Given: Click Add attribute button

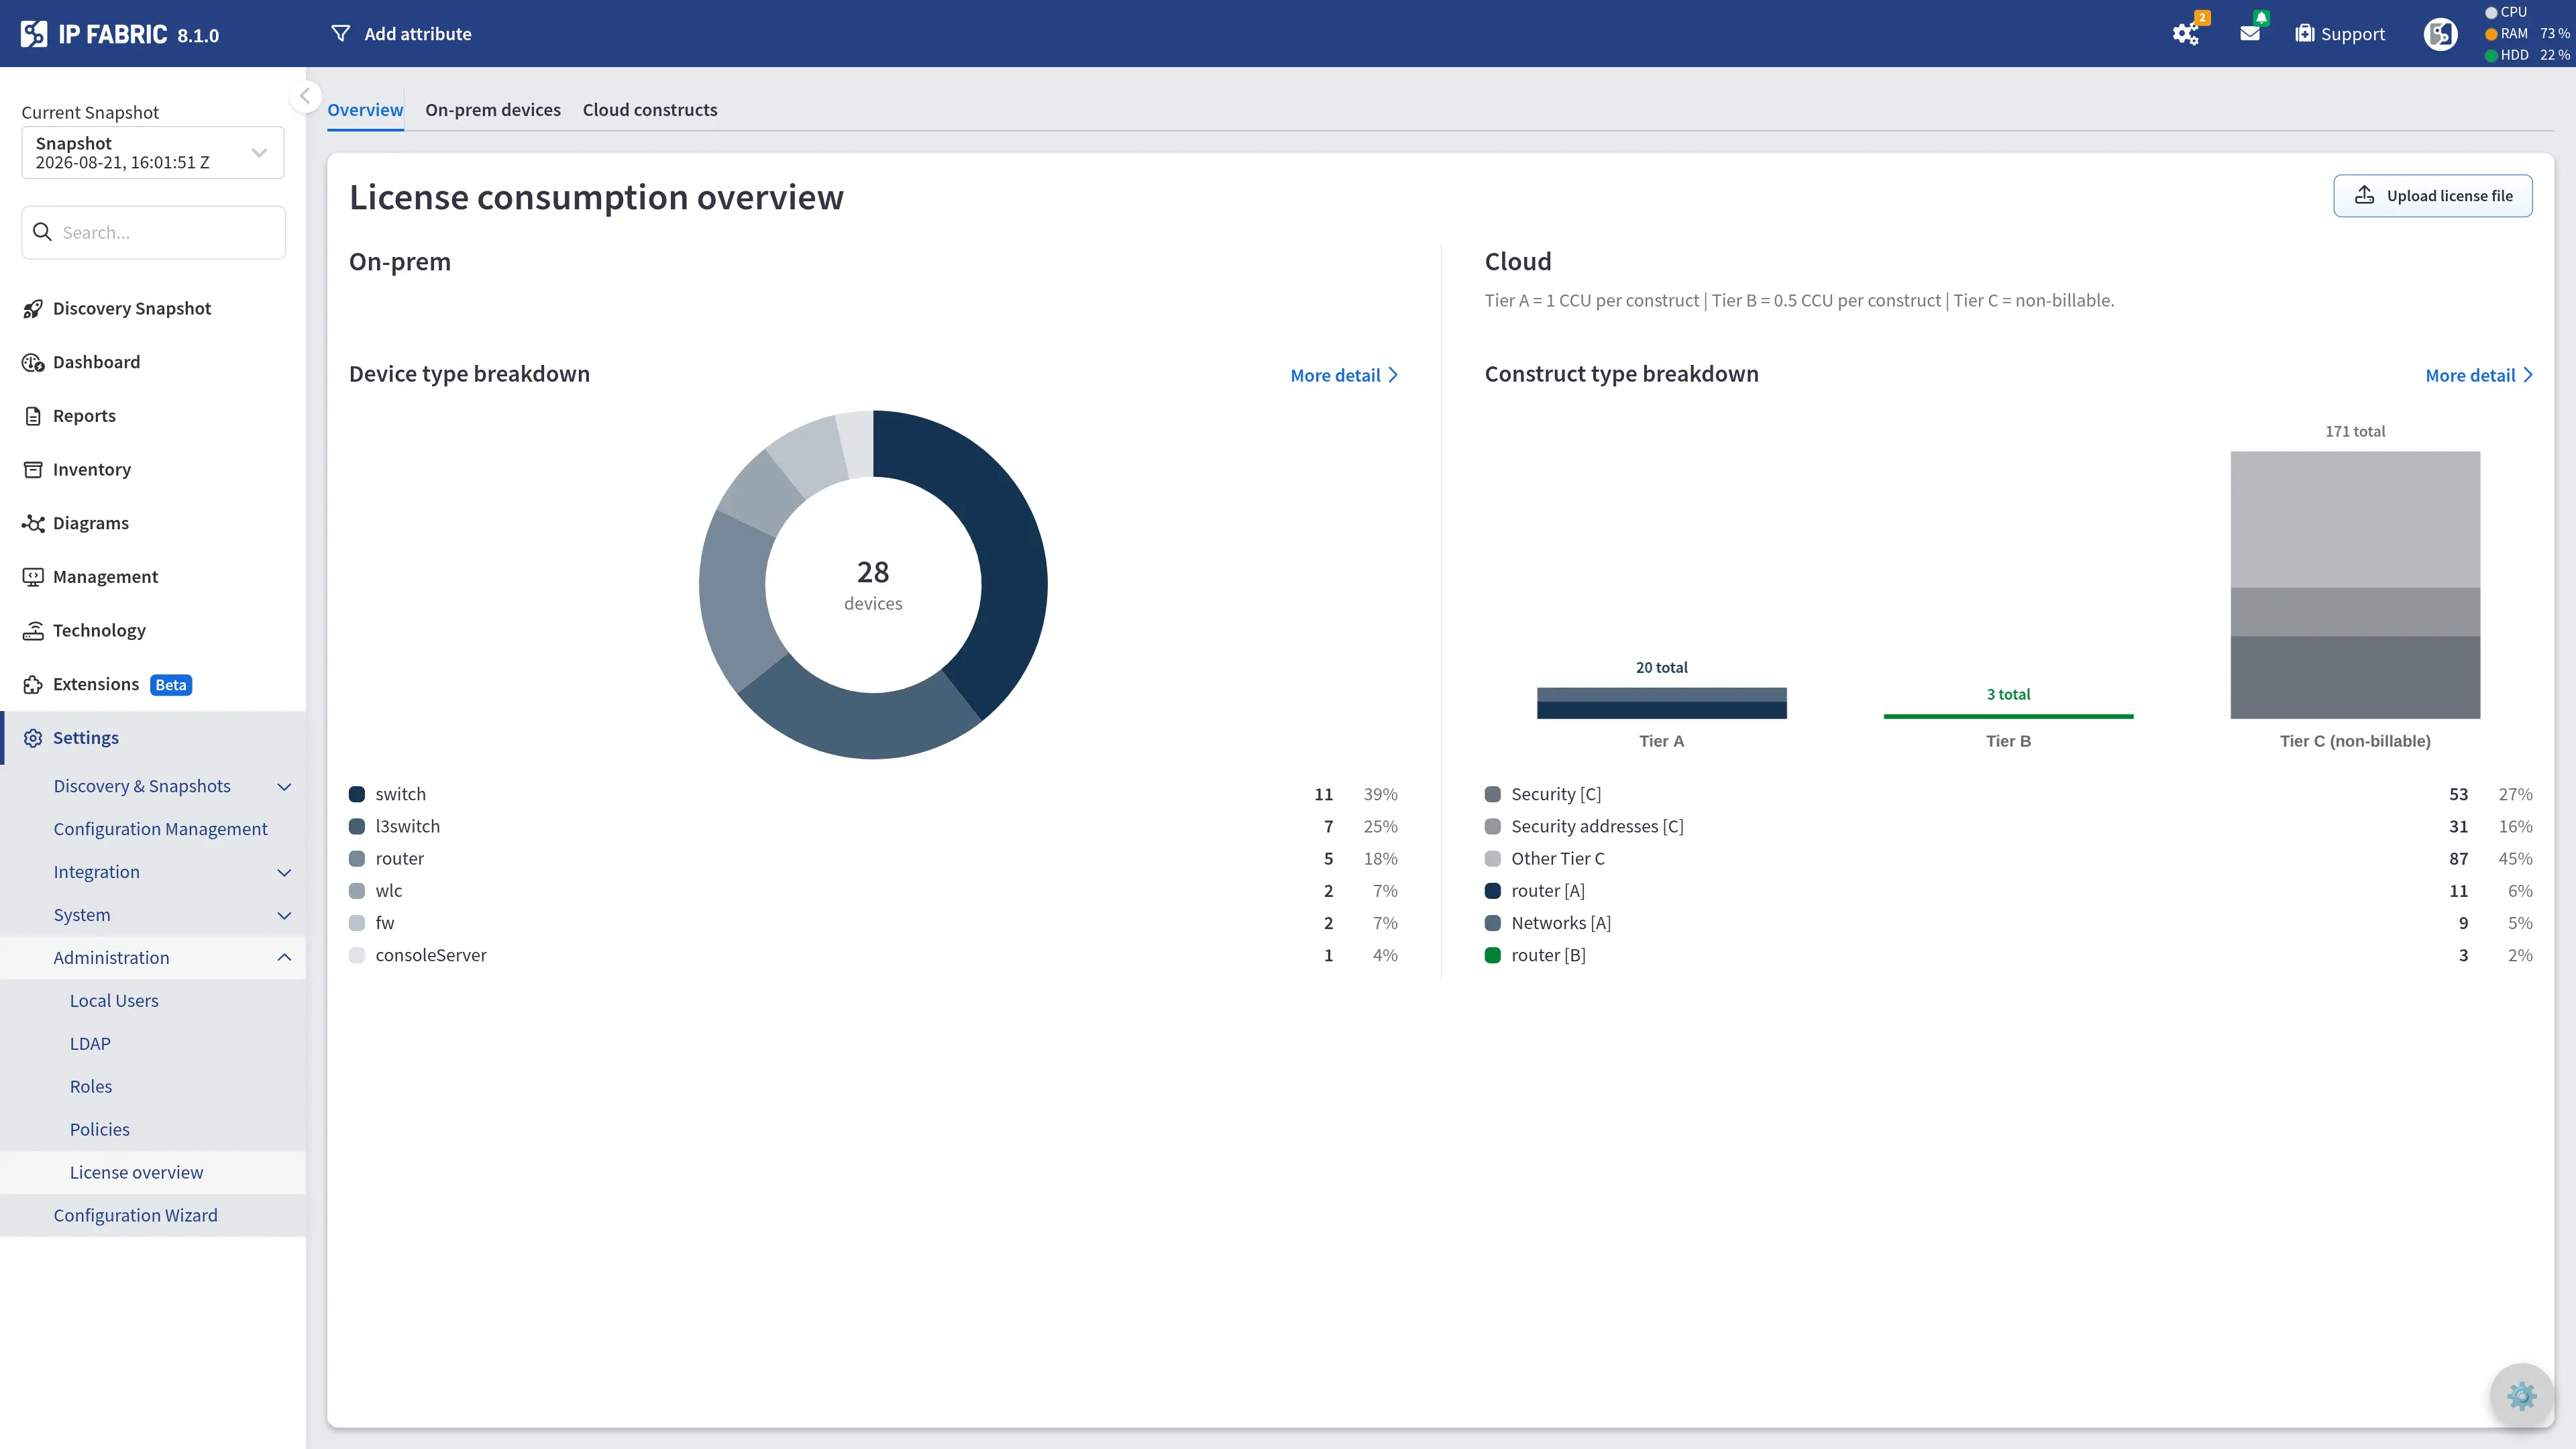Looking at the screenshot, I should (x=401, y=34).
